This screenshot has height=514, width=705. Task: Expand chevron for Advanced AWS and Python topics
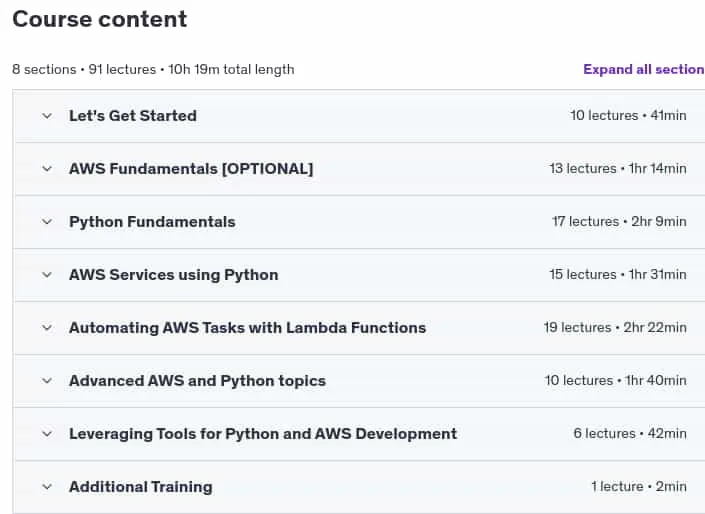click(47, 381)
